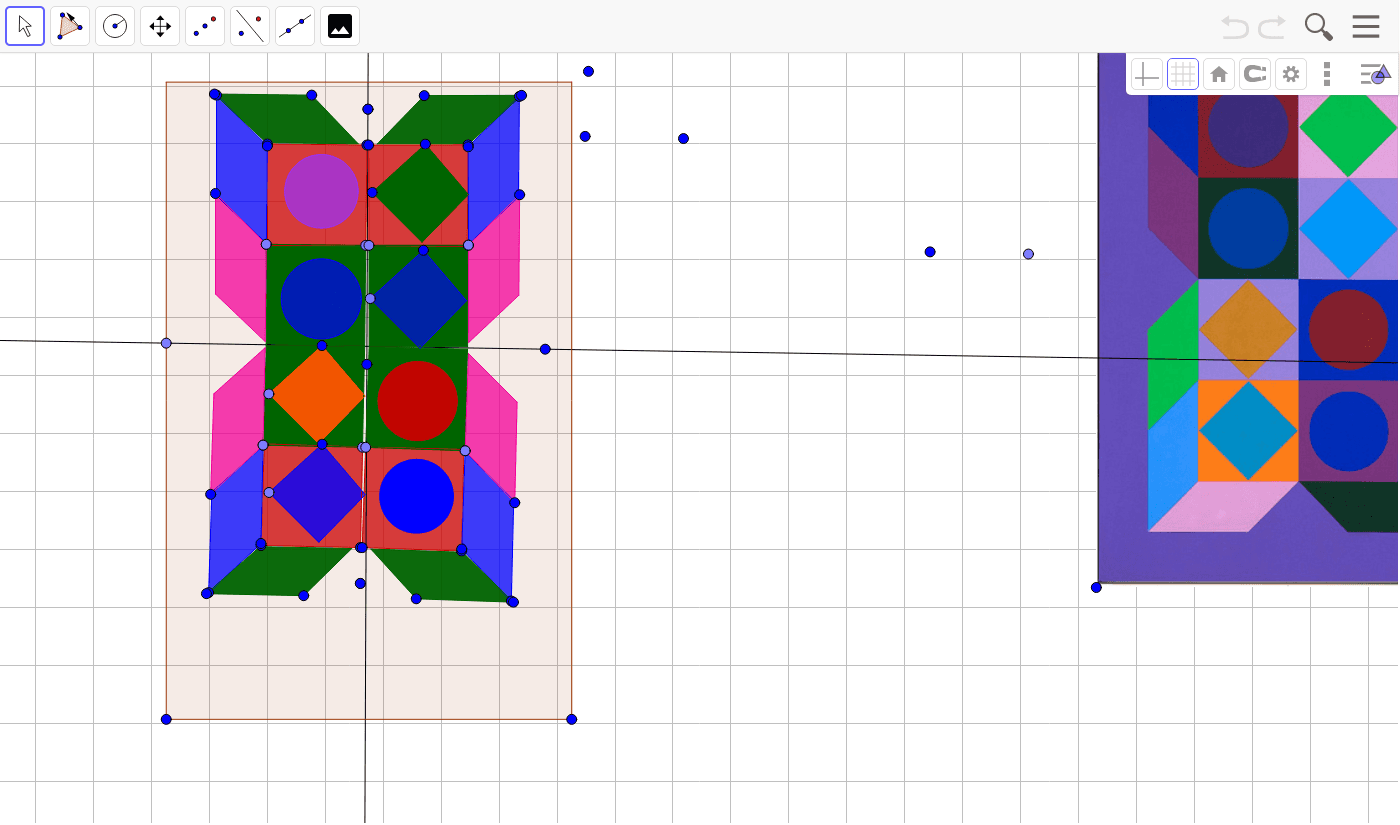Toggle the grid display

[1183, 74]
